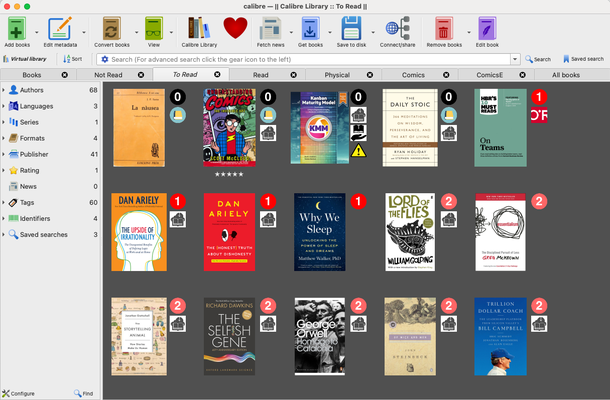Image resolution: width=610 pixels, height=400 pixels.
Task: Switch to the Read tab
Action: 261,75
